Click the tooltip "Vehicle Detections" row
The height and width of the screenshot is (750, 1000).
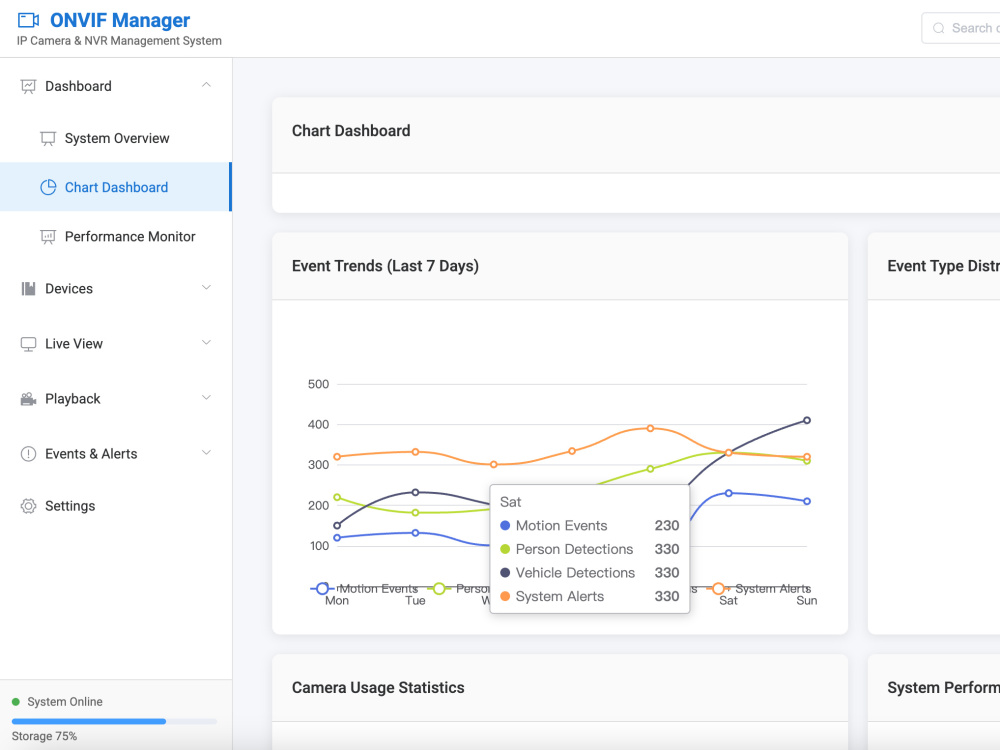click(589, 573)
